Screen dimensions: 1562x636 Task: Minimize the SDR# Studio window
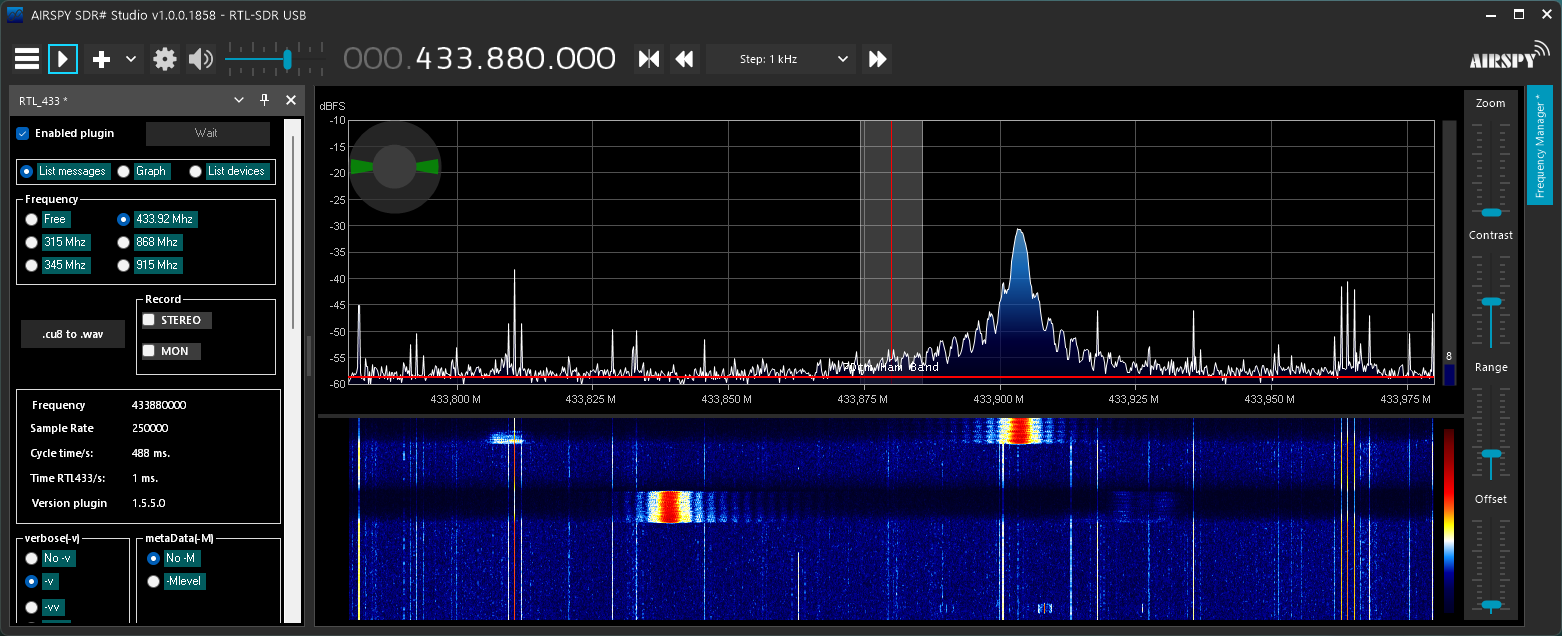click(1489, 14)
